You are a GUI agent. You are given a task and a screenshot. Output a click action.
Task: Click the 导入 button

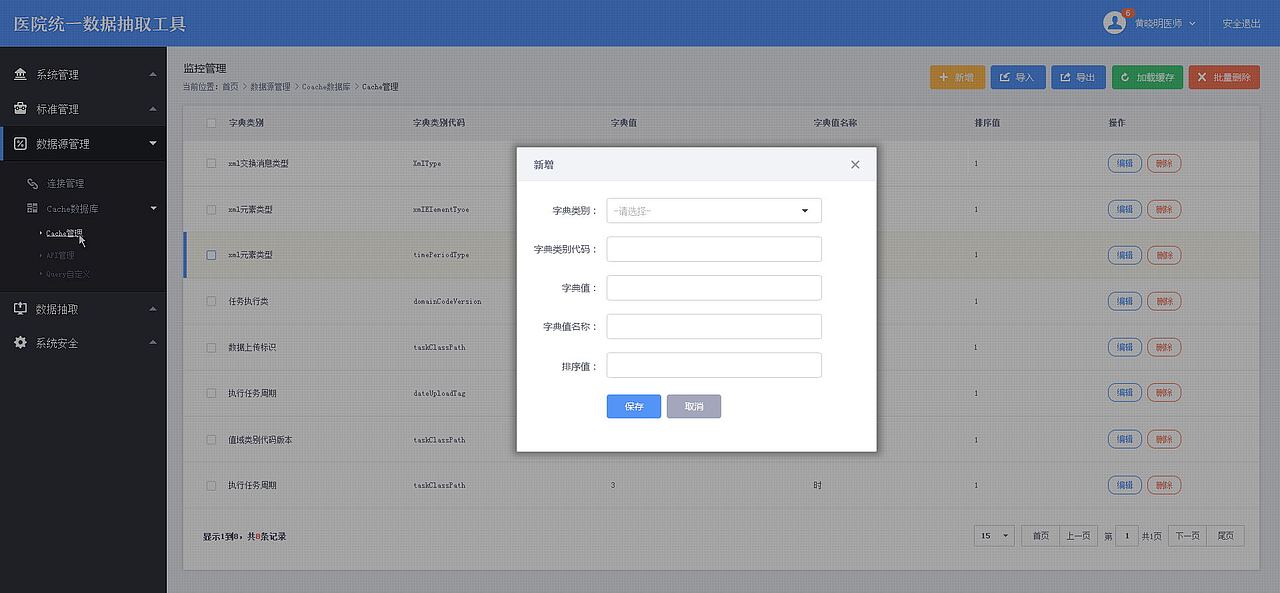(x=1018, y=77)
